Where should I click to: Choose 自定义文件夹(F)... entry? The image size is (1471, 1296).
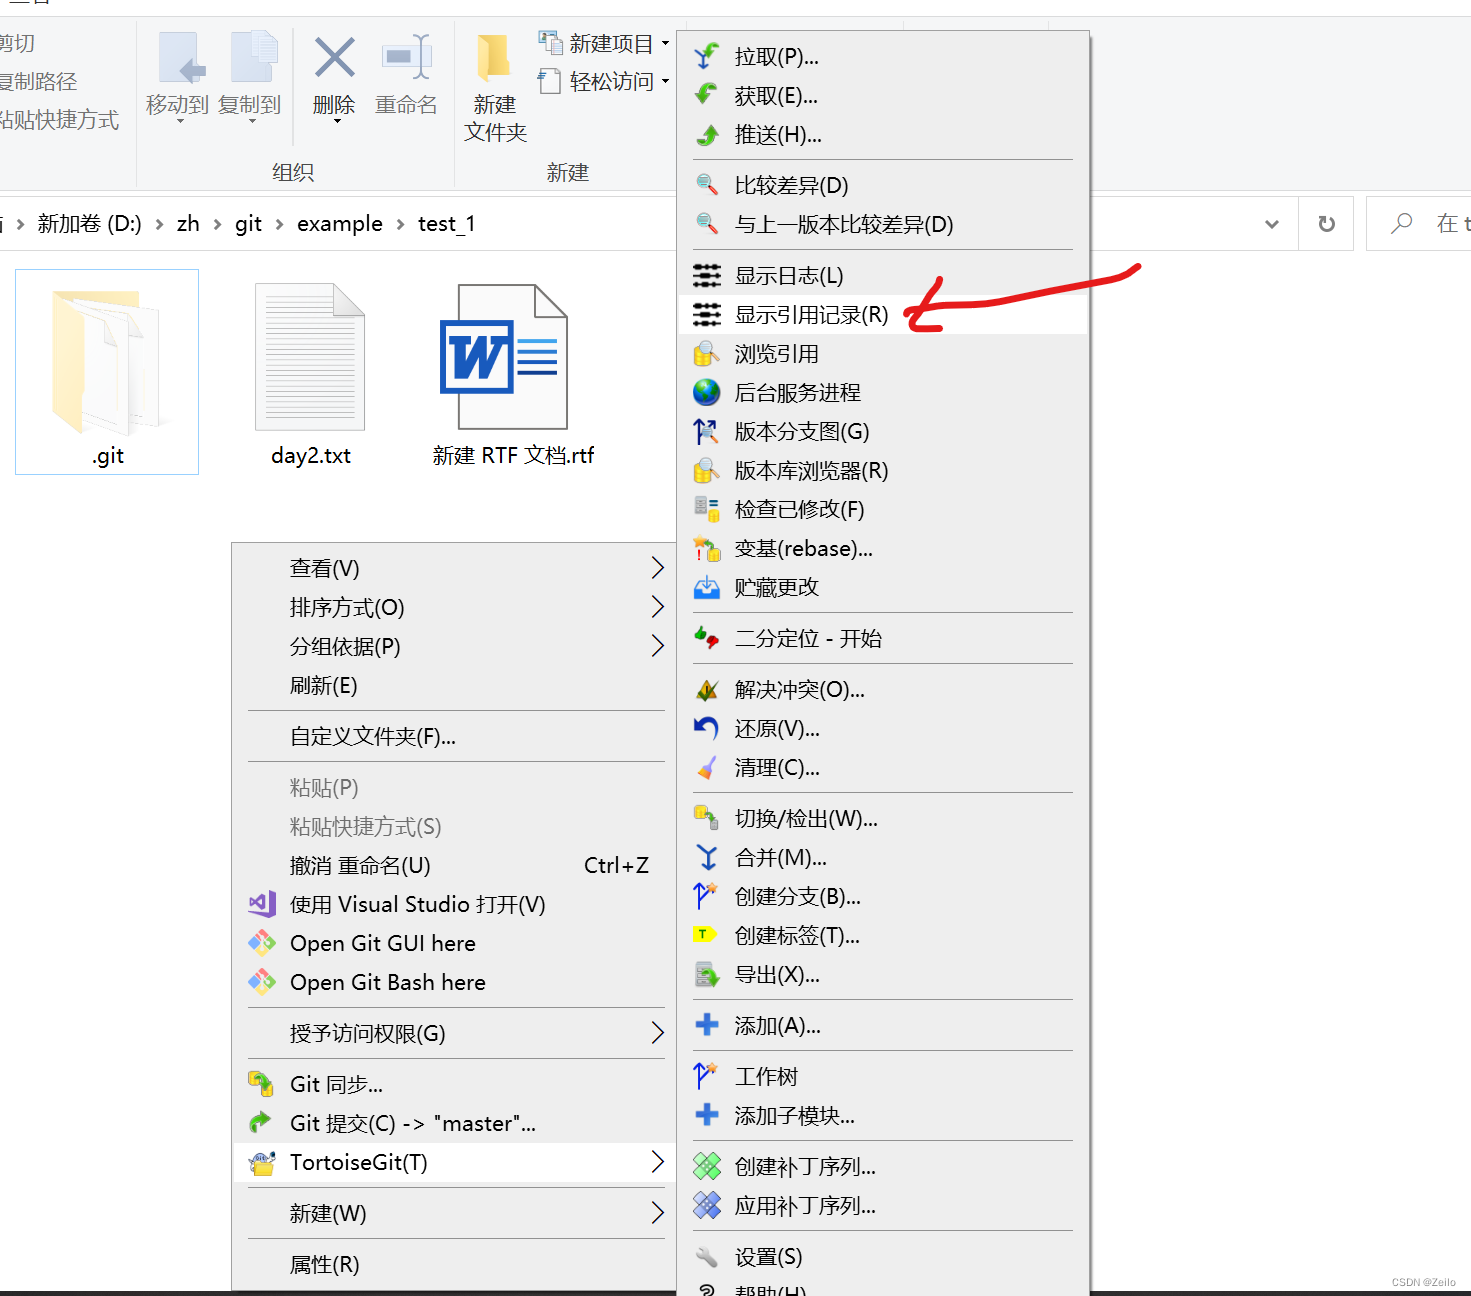(454, 736)
